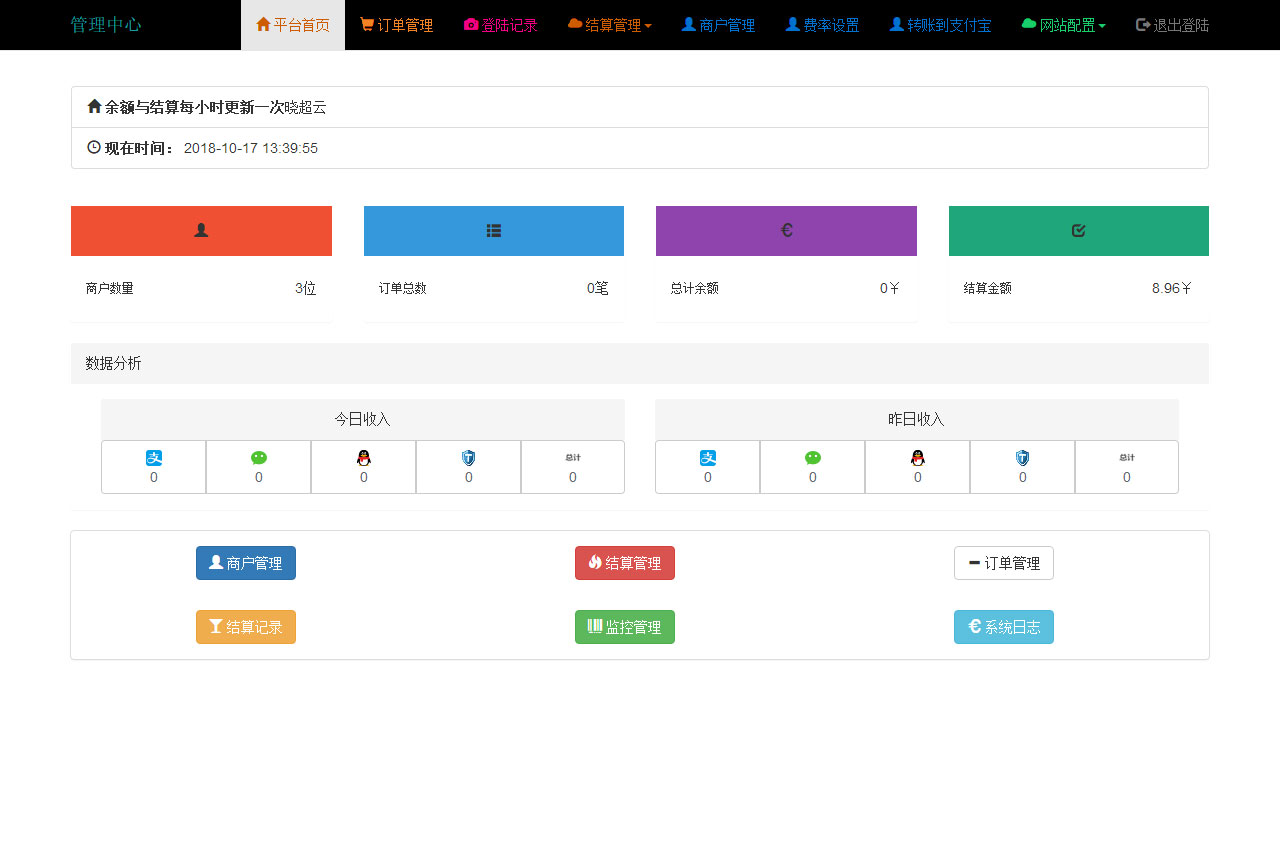Open 系统日志 via the light blue button

tap(1004, 627)
